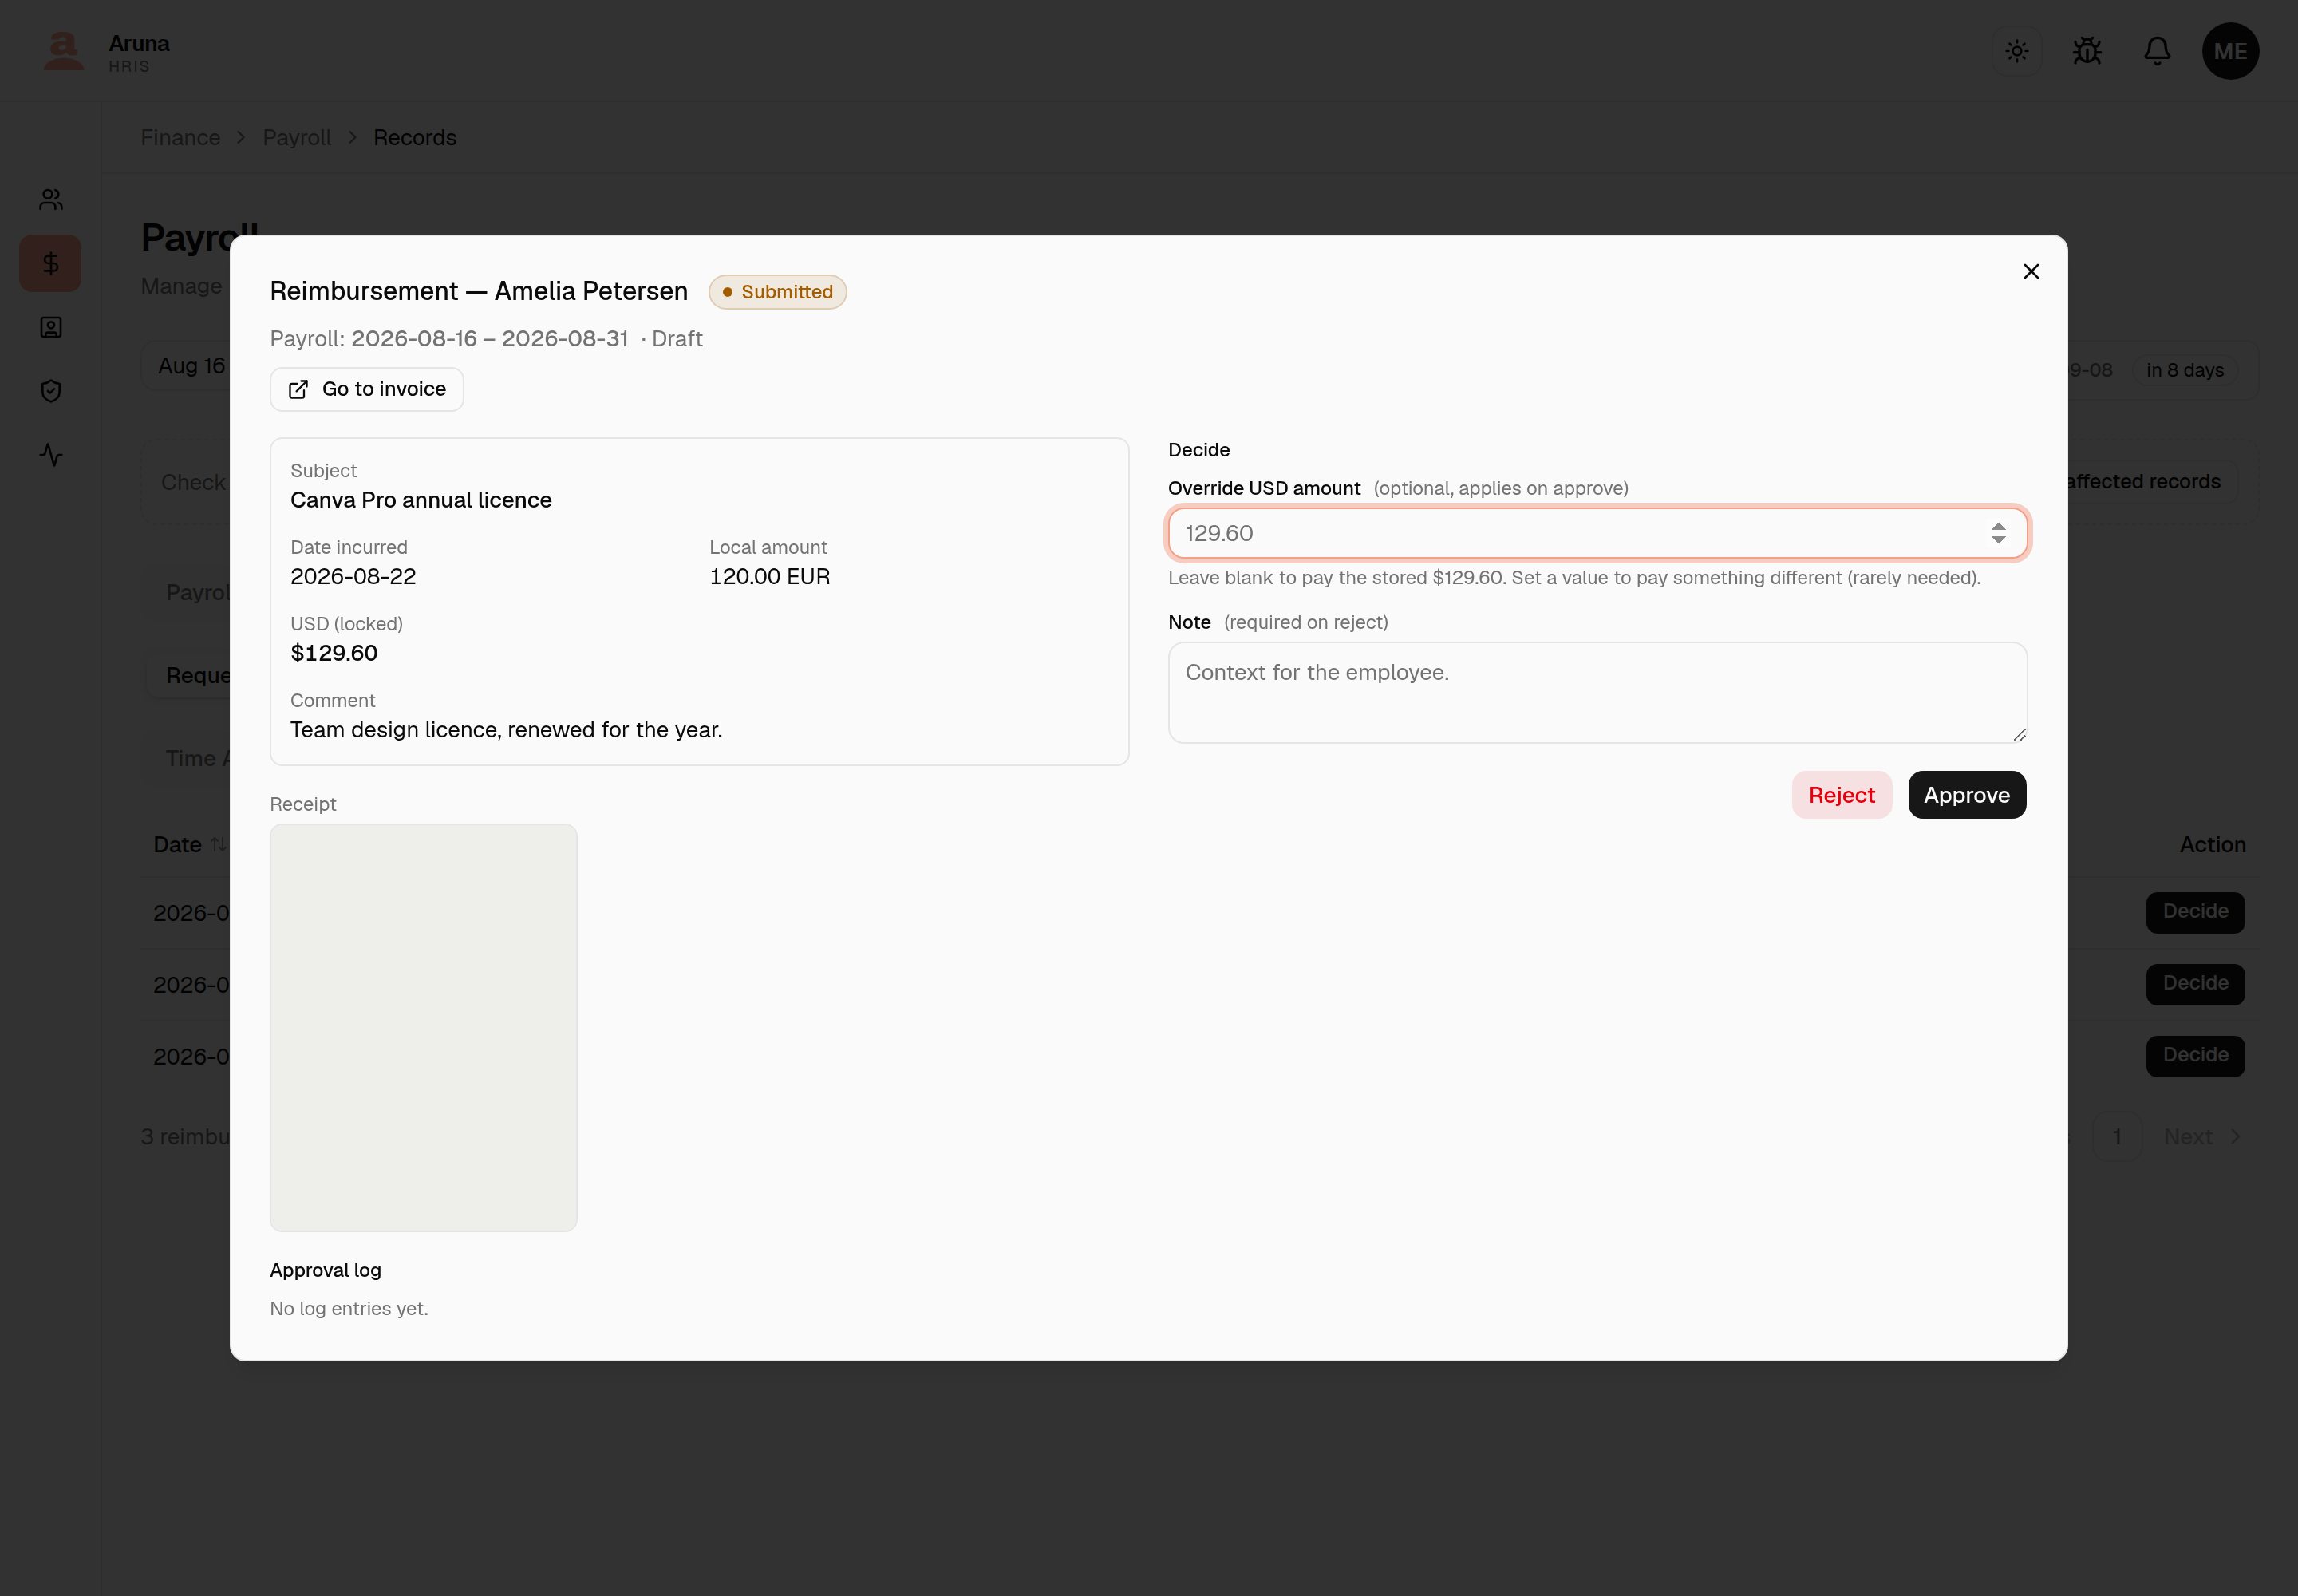This screenshot has height=1596, width=2298.
Task: Click the second row Decide button
Action: (2195, 984)
